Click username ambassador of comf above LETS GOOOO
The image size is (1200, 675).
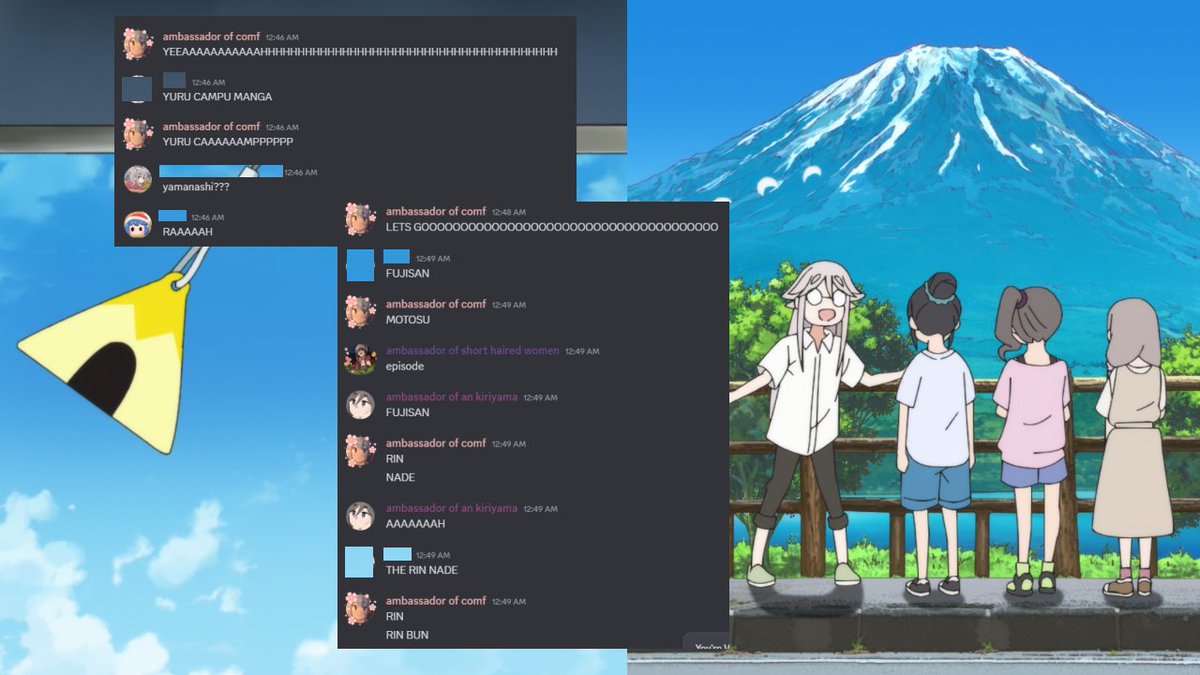coord(435,211)
